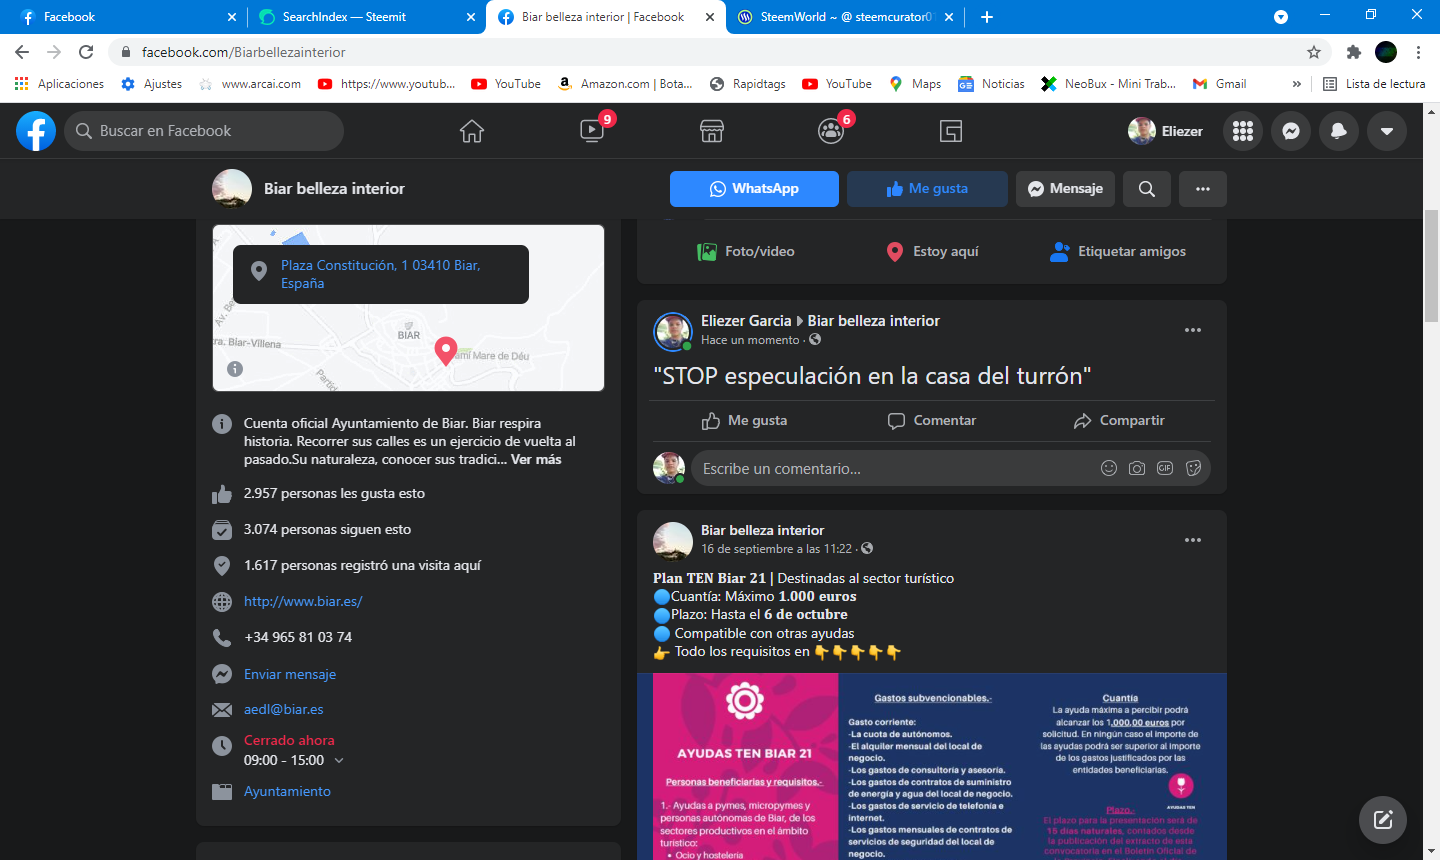Switch to the SteemWorld tab
1440x860 pixels.
pos(845,17)
